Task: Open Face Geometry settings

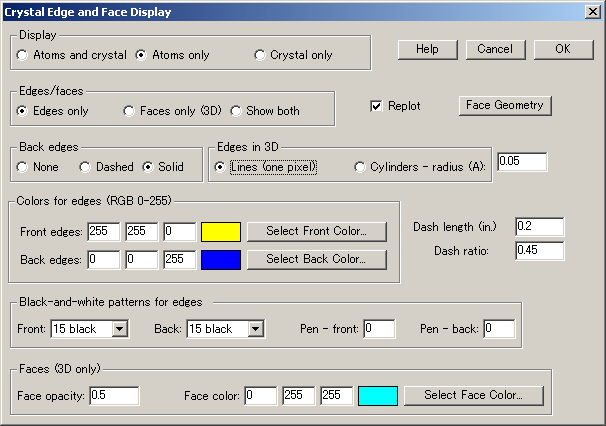Action: [x=505, y=105]
